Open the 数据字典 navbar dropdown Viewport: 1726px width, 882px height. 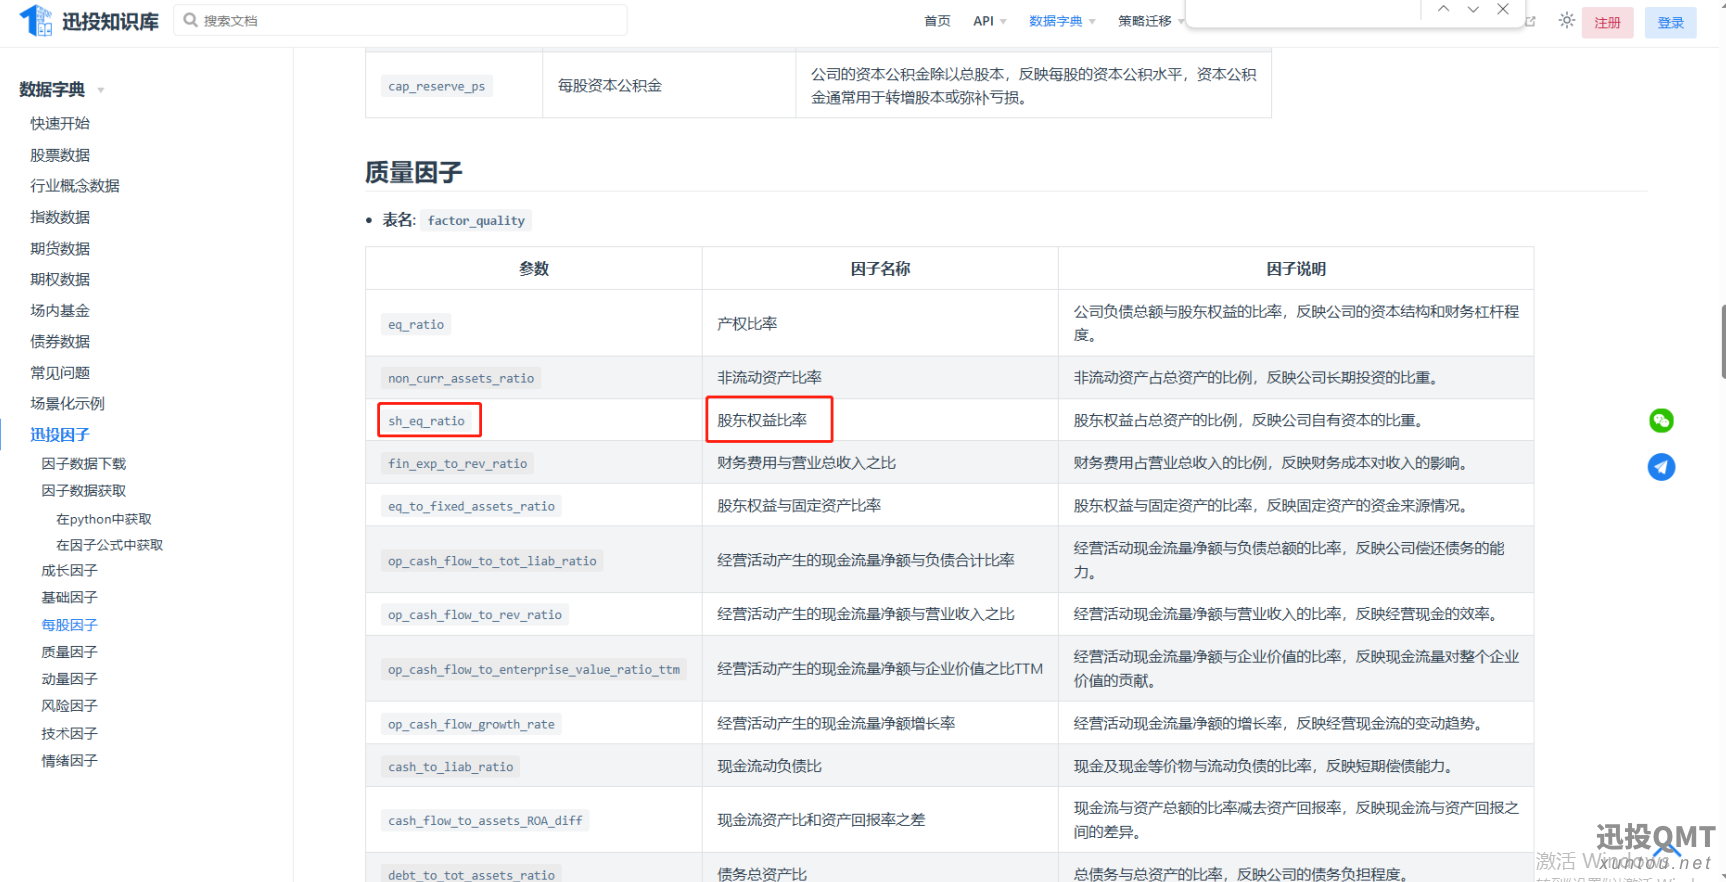(x=1061, y=21)
